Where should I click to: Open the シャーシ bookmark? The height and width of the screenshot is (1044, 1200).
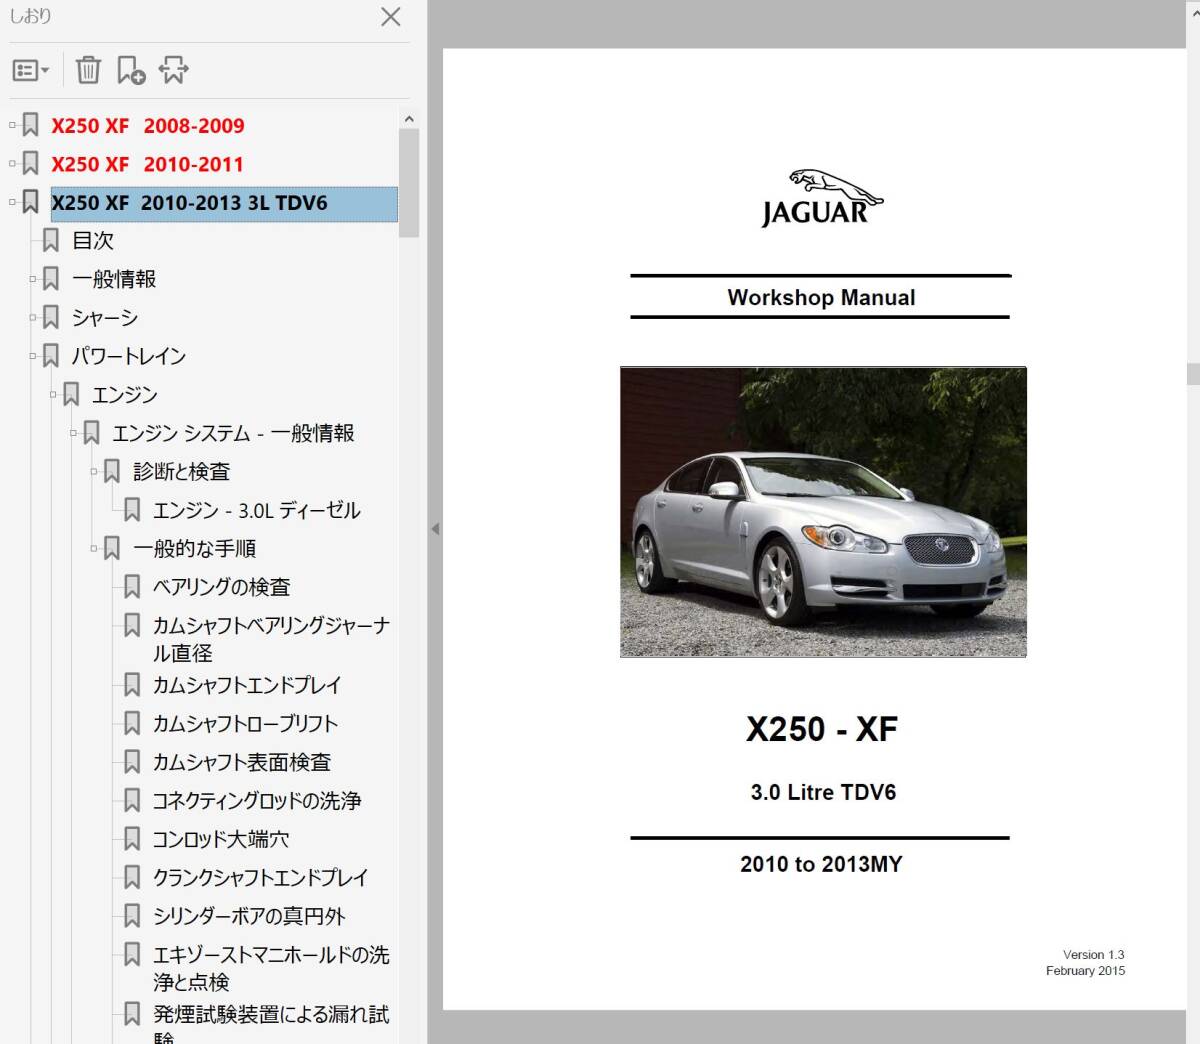tap(105, 318)
